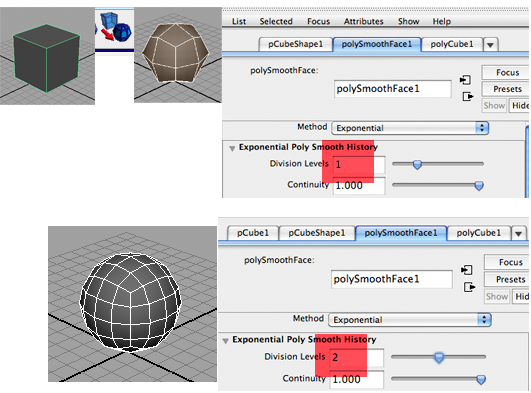Switch to pCubeShape1 tab in upper panel

pyautogui.click(x=295, y=44)
